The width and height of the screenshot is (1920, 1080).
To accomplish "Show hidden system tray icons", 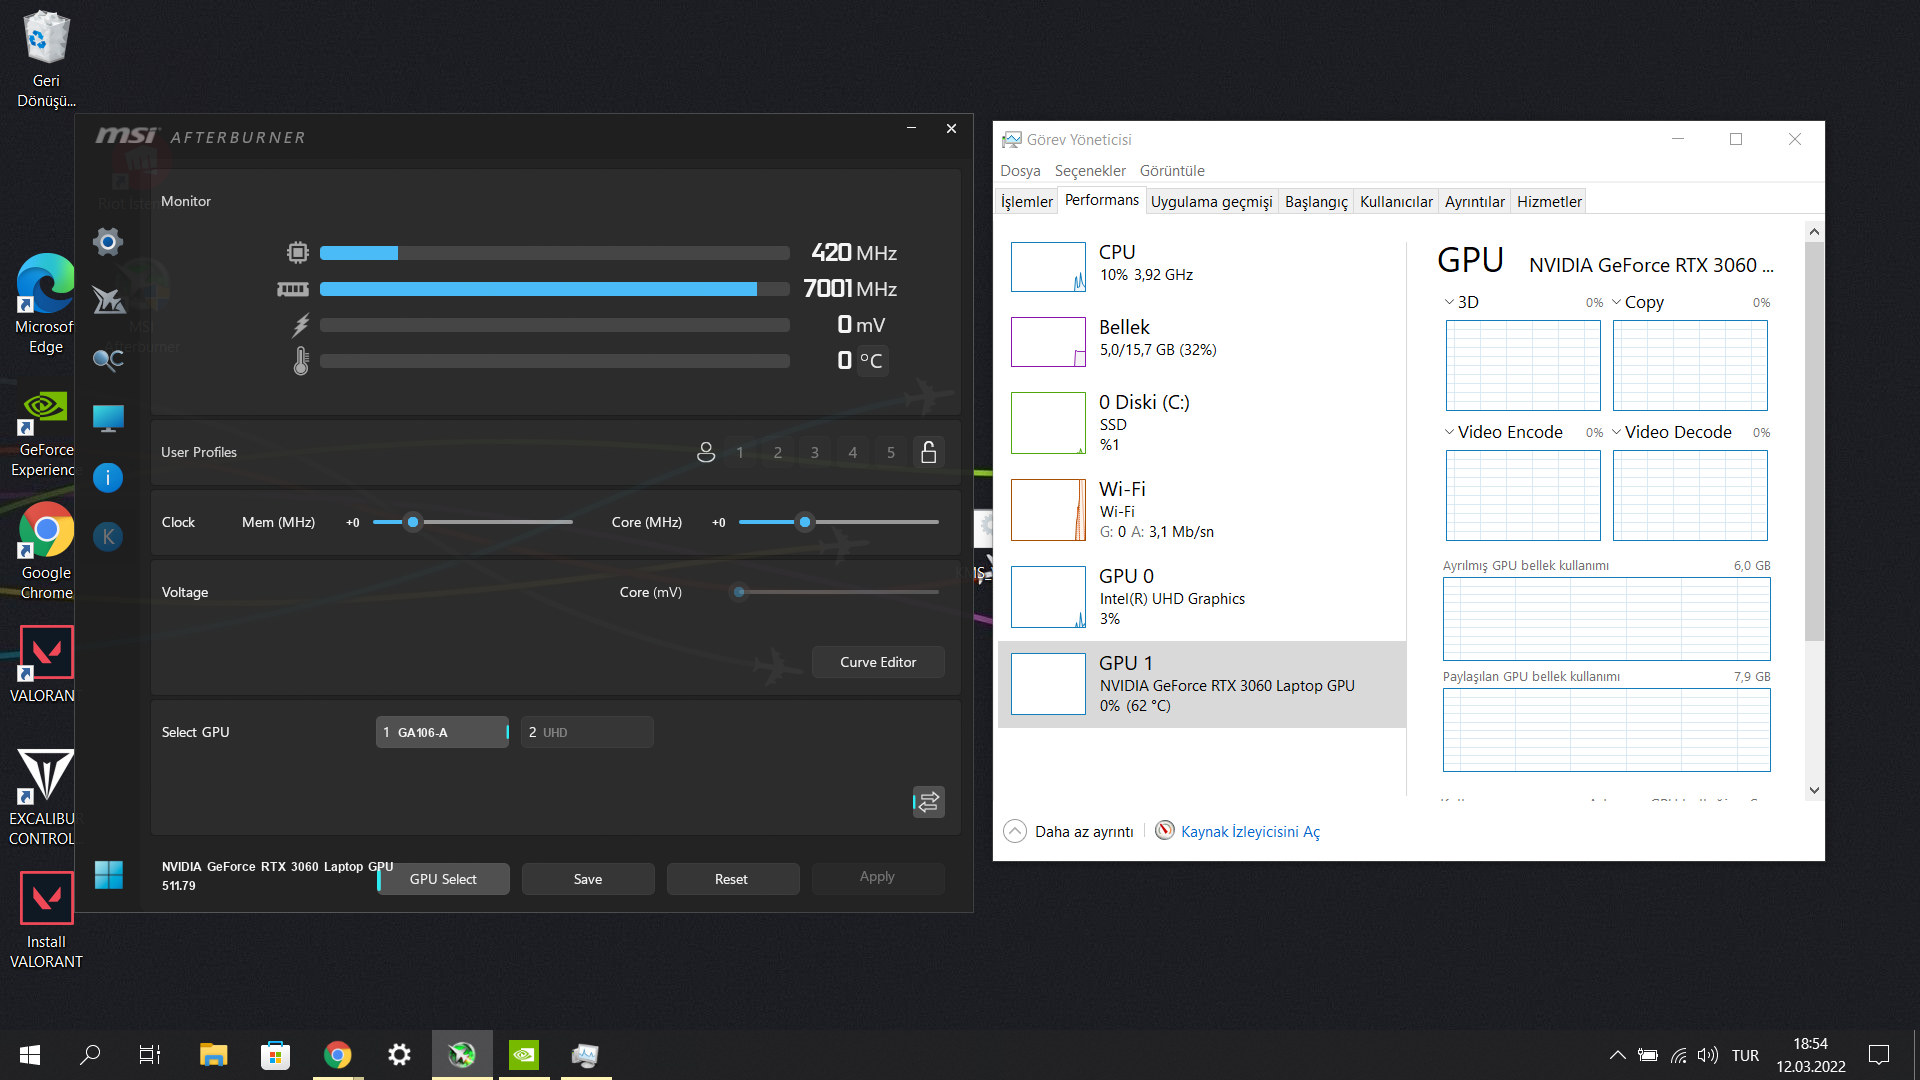I will coord(1617,1055).
